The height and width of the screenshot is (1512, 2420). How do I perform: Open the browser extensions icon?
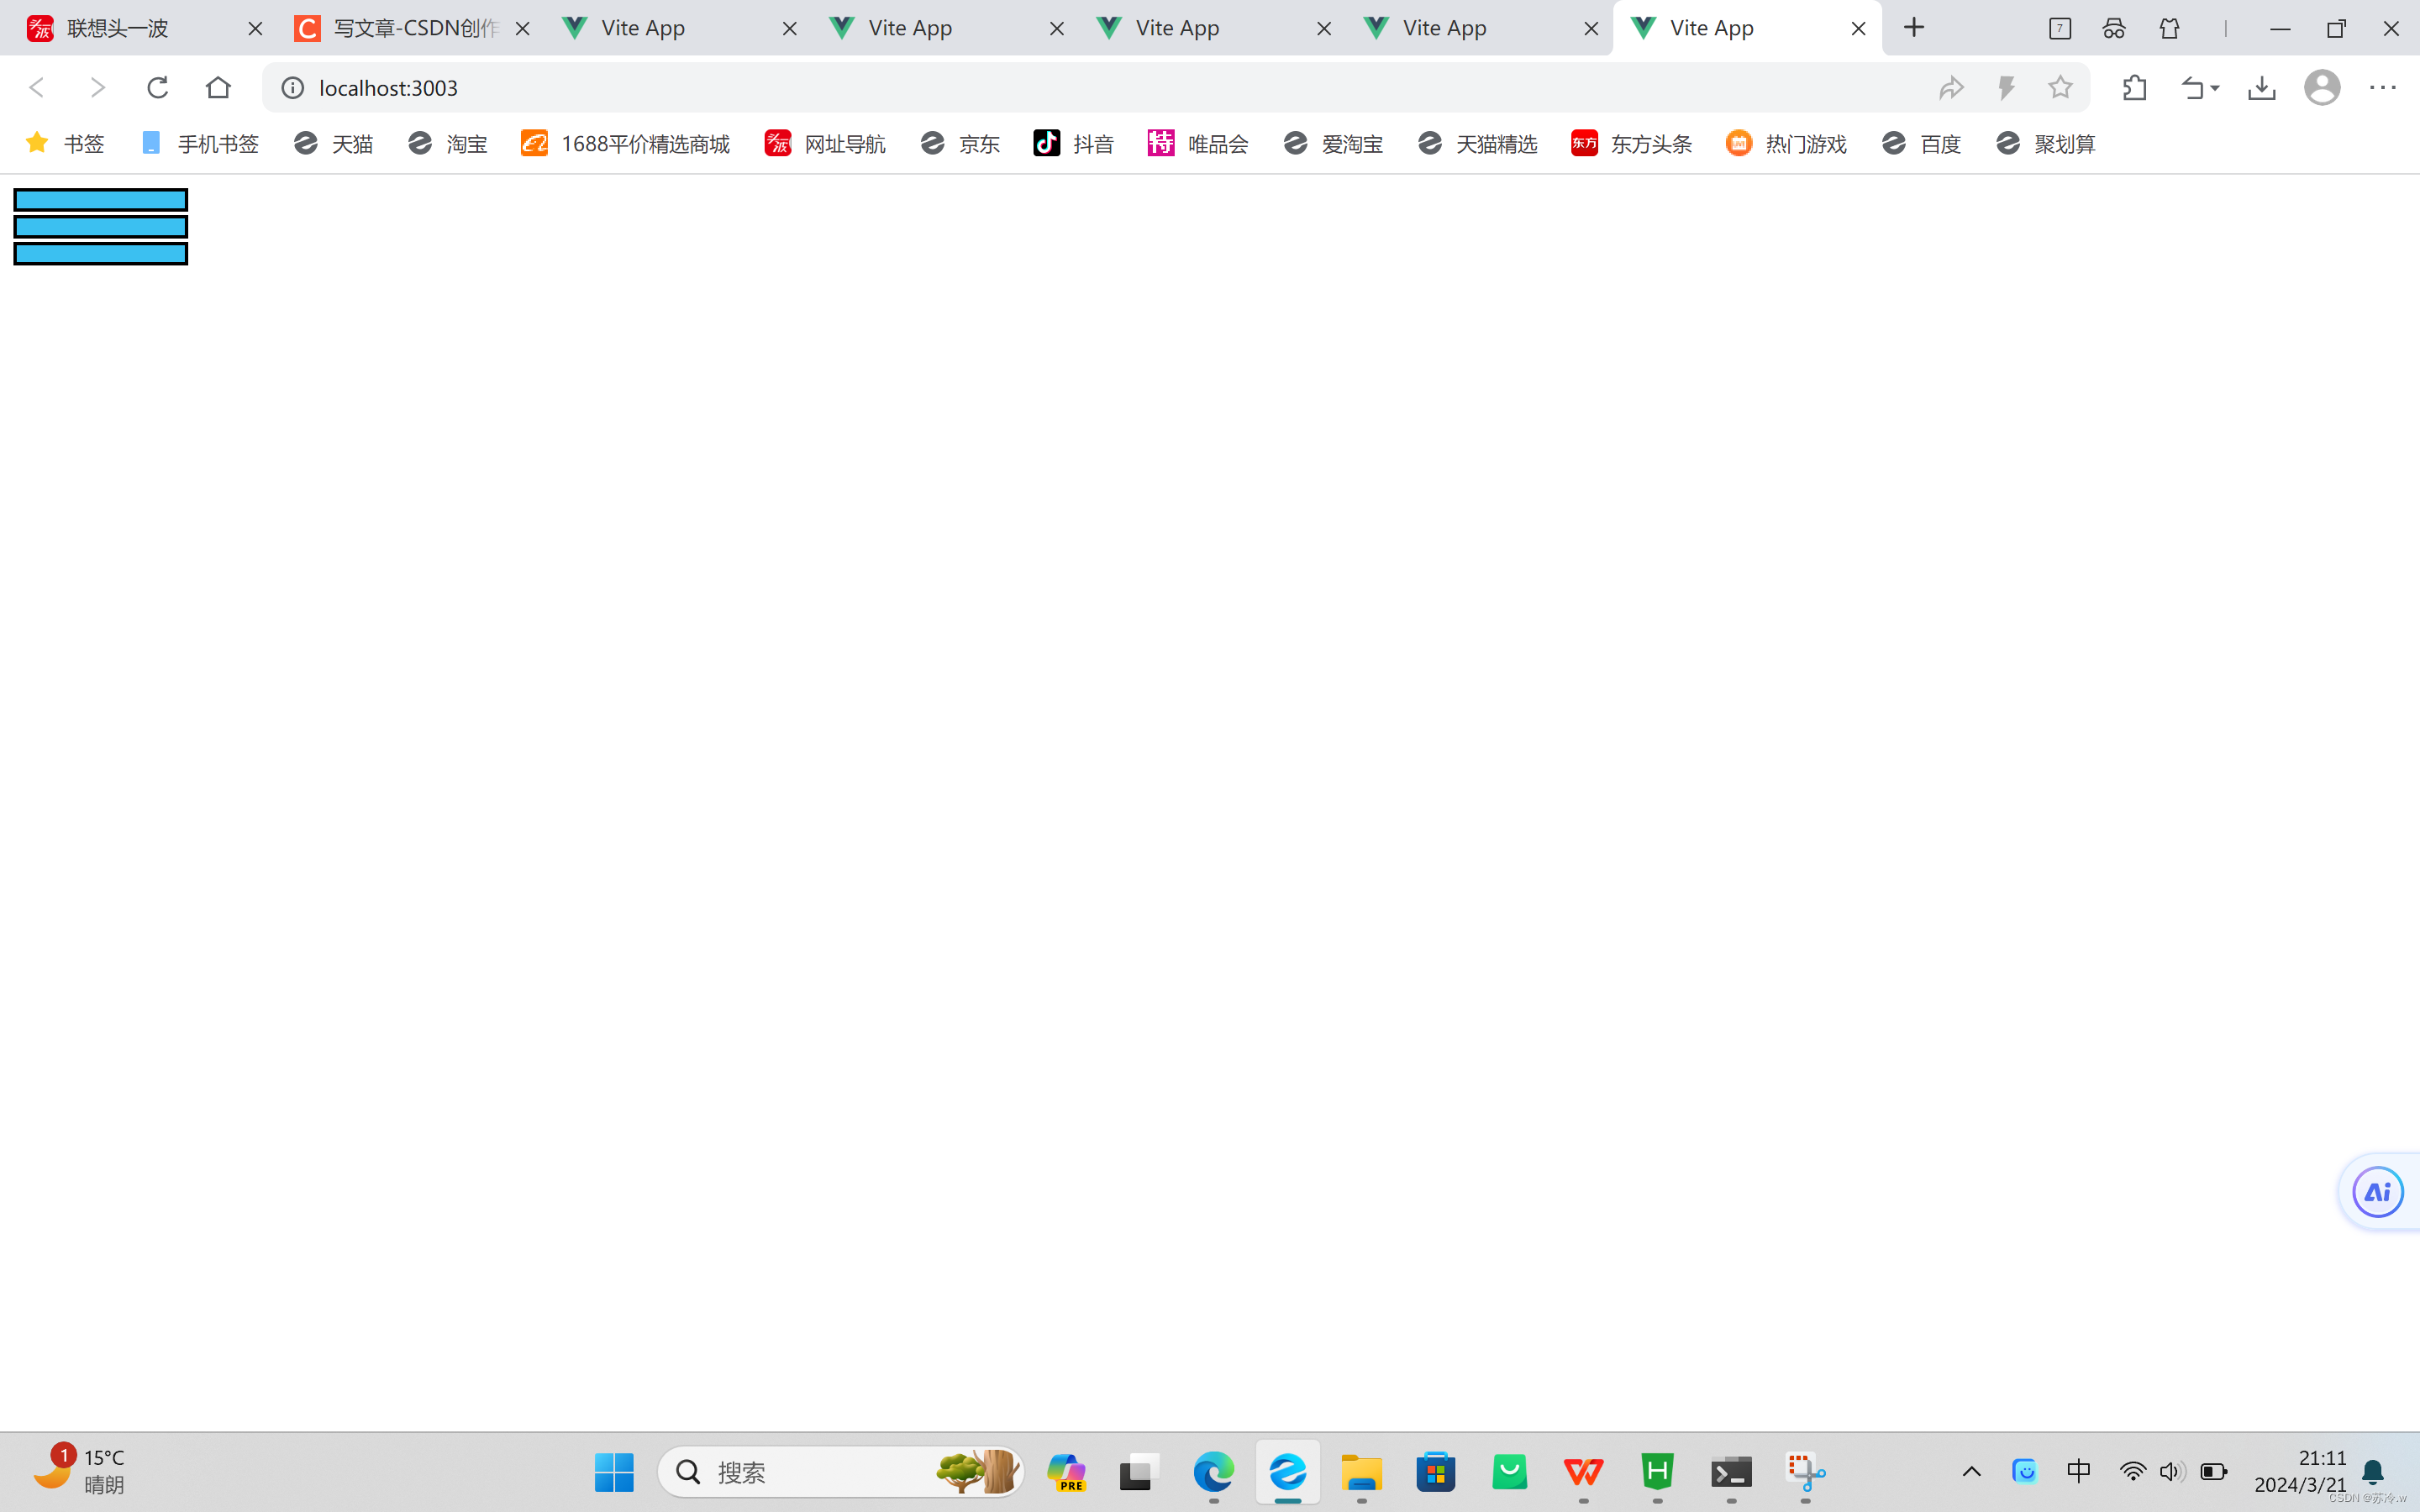pyautogui.click(x=2134, y=87)
